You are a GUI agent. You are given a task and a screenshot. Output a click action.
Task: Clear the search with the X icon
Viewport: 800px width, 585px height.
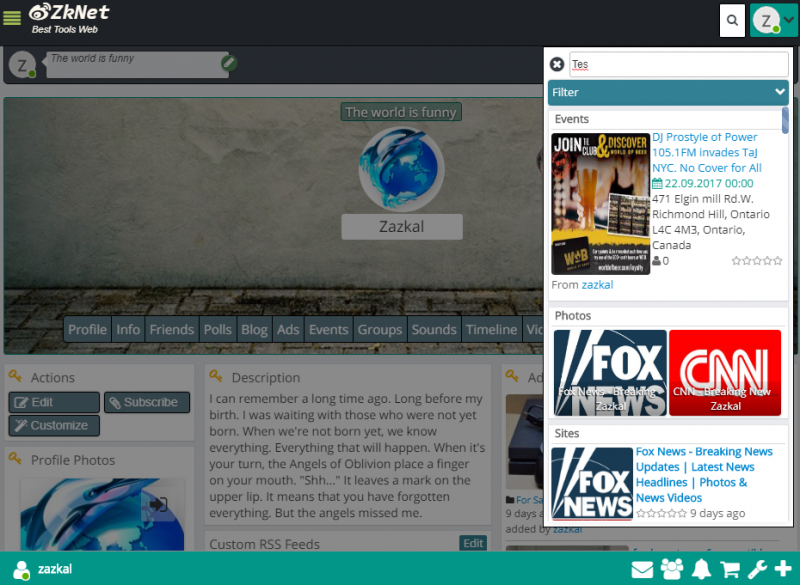(557, 64)
